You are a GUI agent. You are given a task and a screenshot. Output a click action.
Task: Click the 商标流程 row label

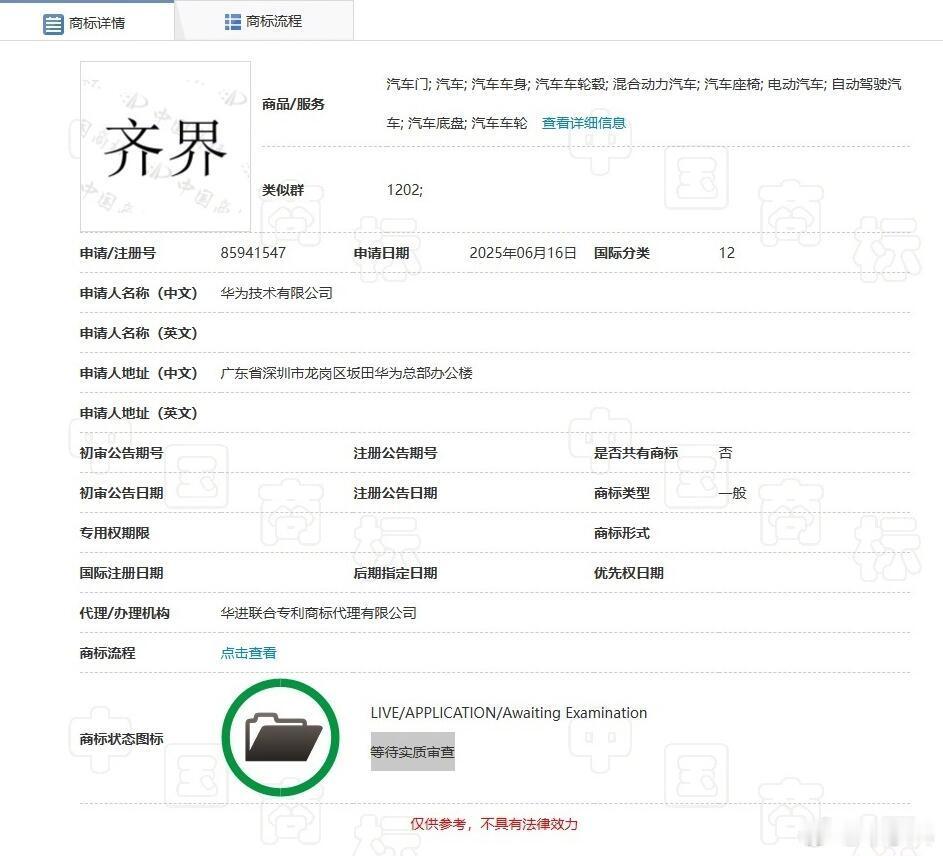point(108,653)
